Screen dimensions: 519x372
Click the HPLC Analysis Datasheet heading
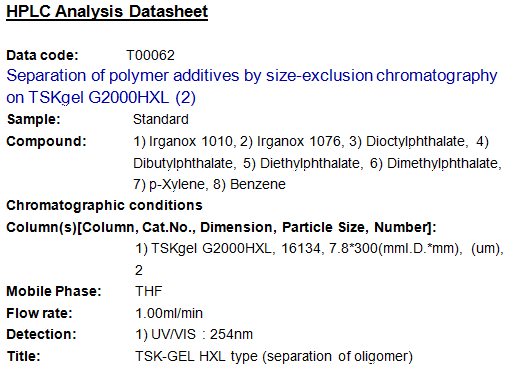click(107, 12)
